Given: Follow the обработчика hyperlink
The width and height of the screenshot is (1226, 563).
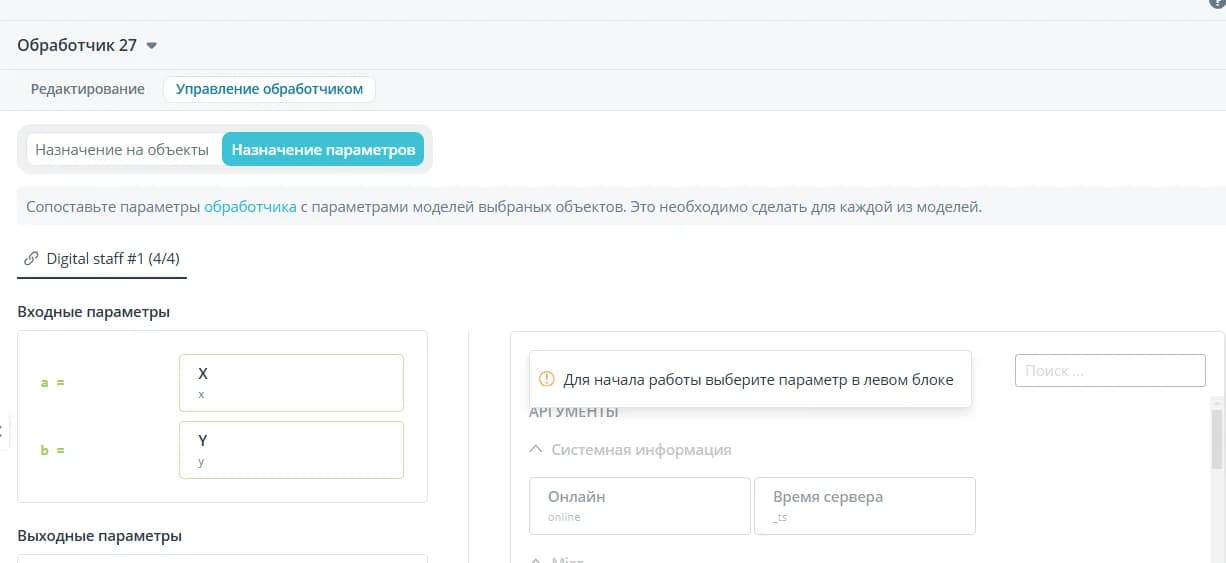Looking at the screenshot, I should tap(250, 208).
